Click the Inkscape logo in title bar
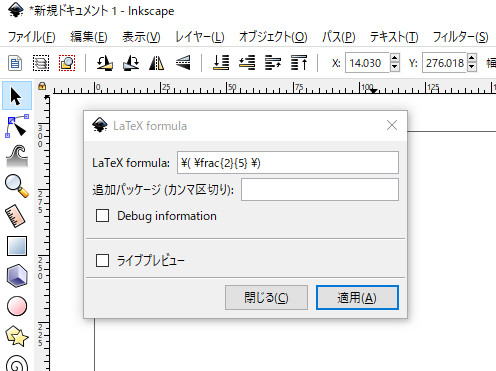Image resolution: width=496 pixels, height=371 pixels. click(x=16, y=10)
